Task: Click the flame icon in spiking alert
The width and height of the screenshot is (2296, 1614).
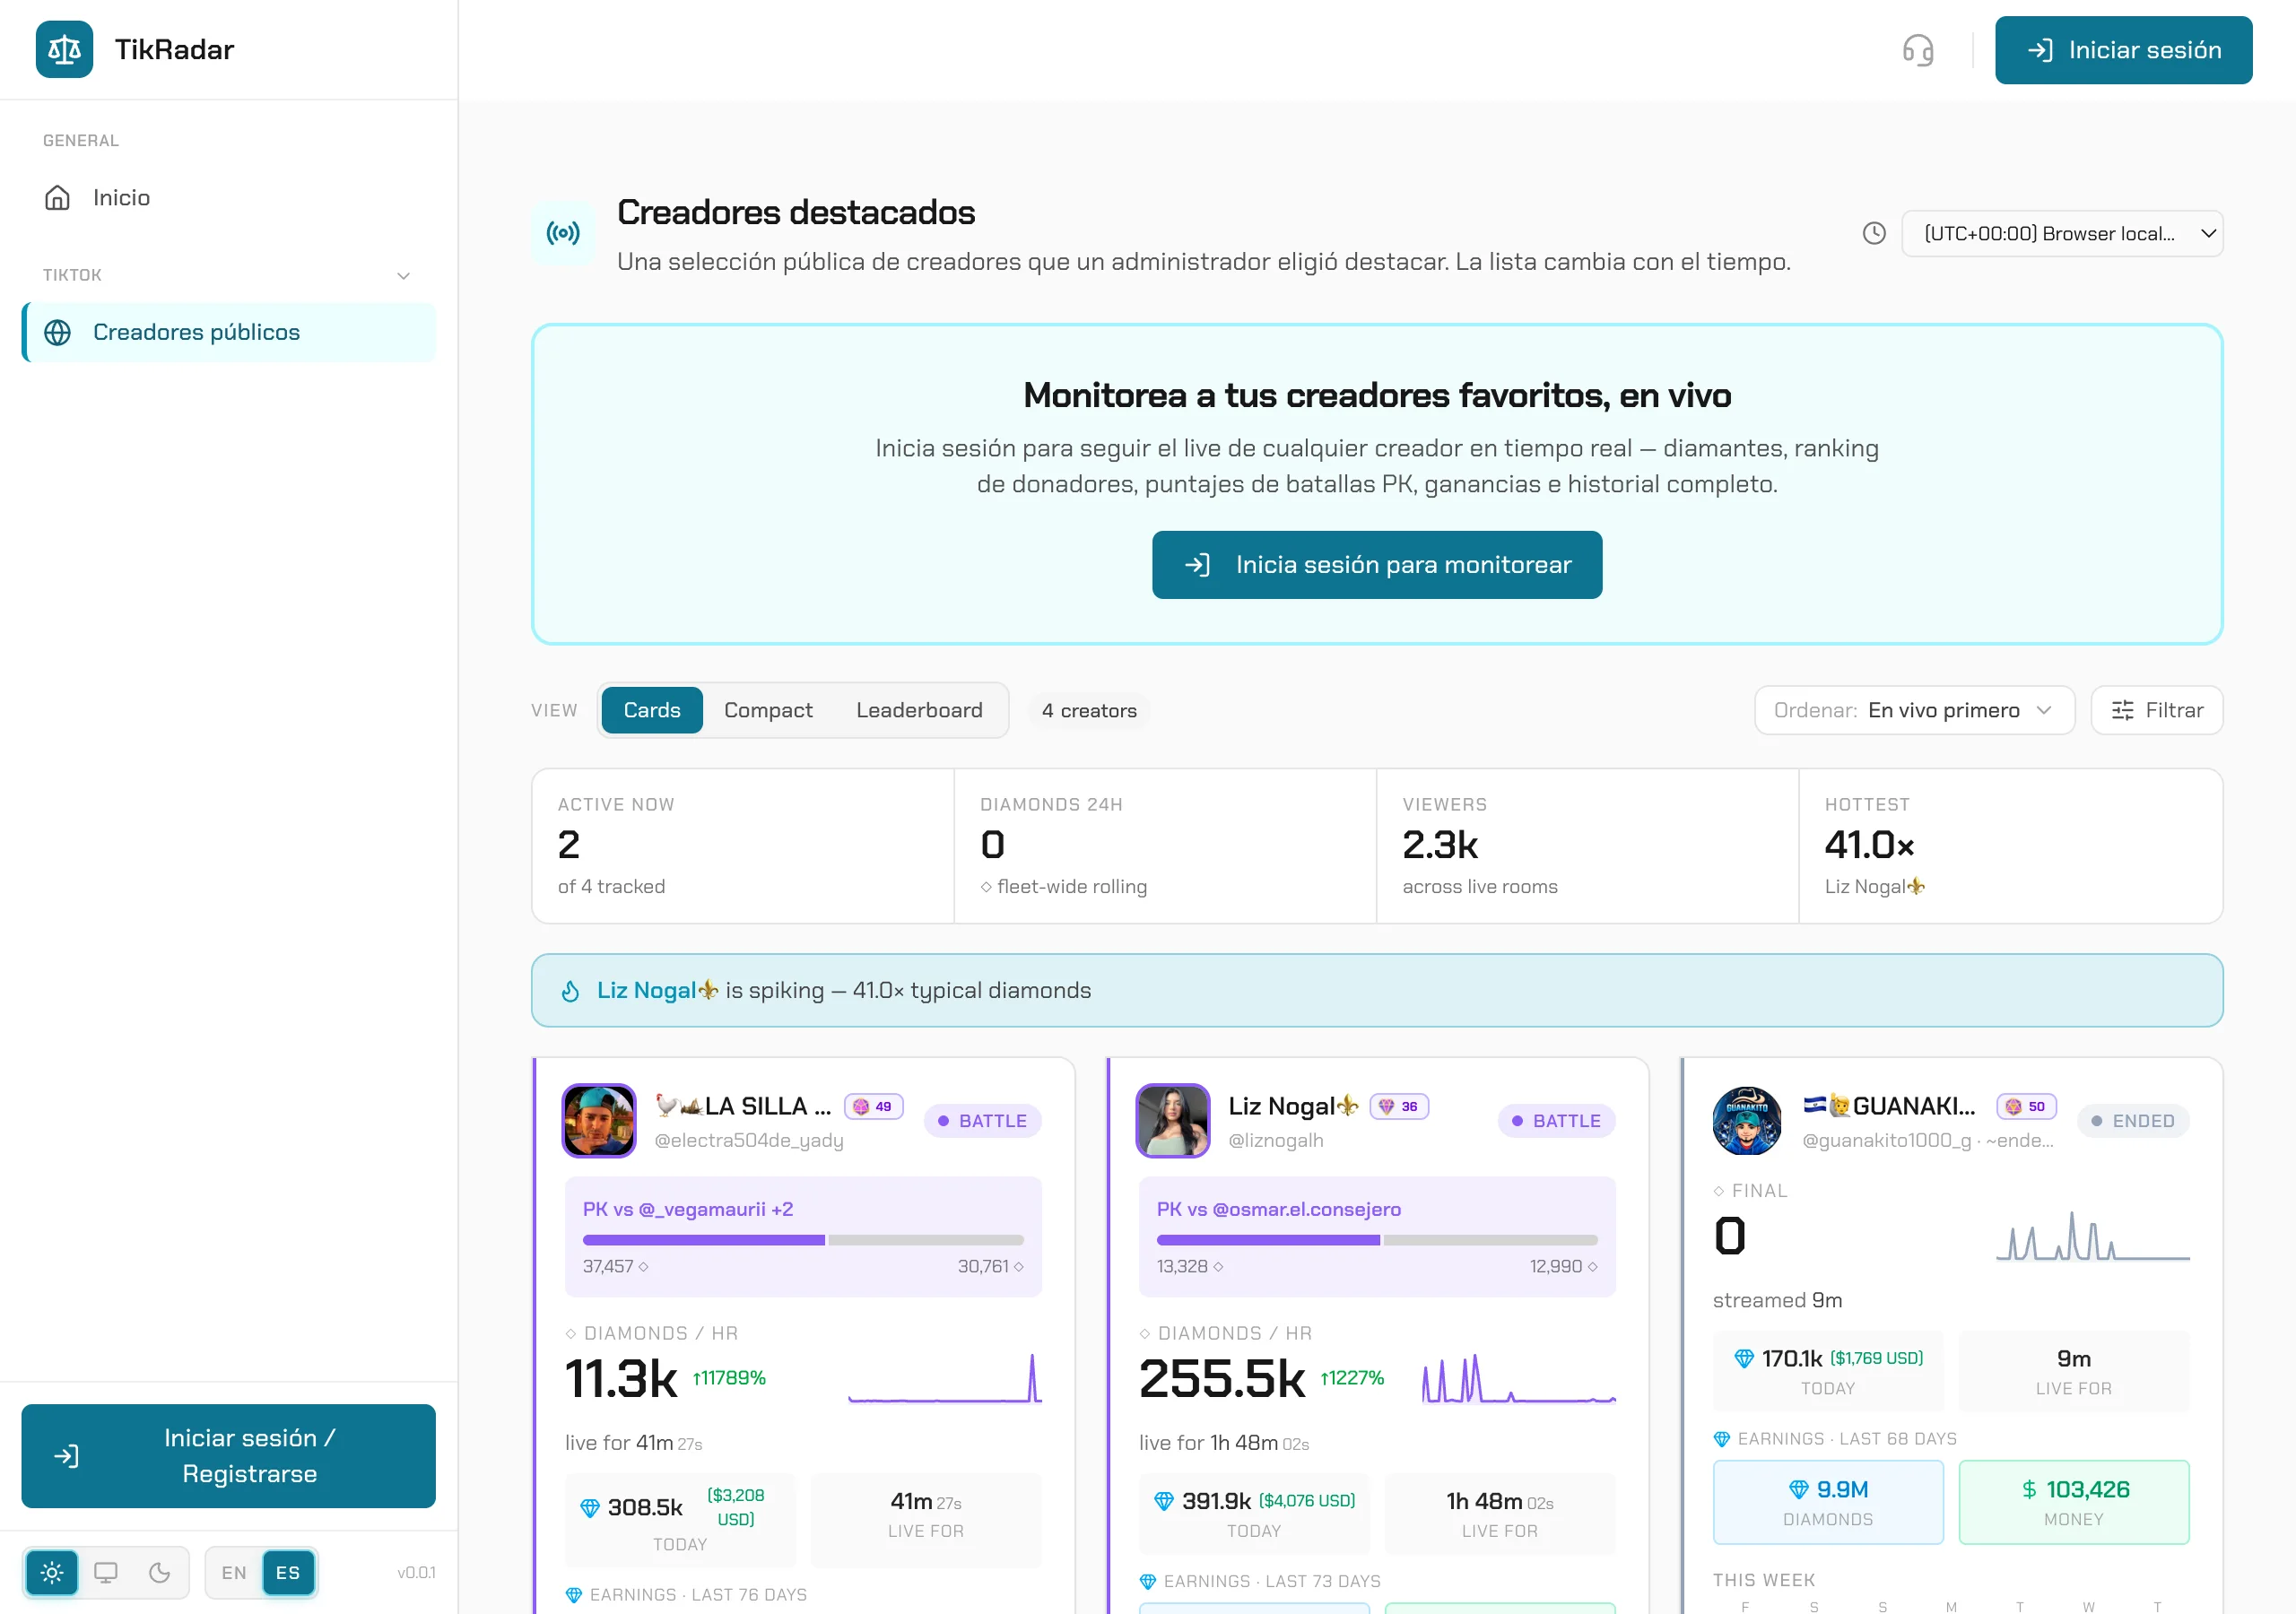Action: coord(571,991)
